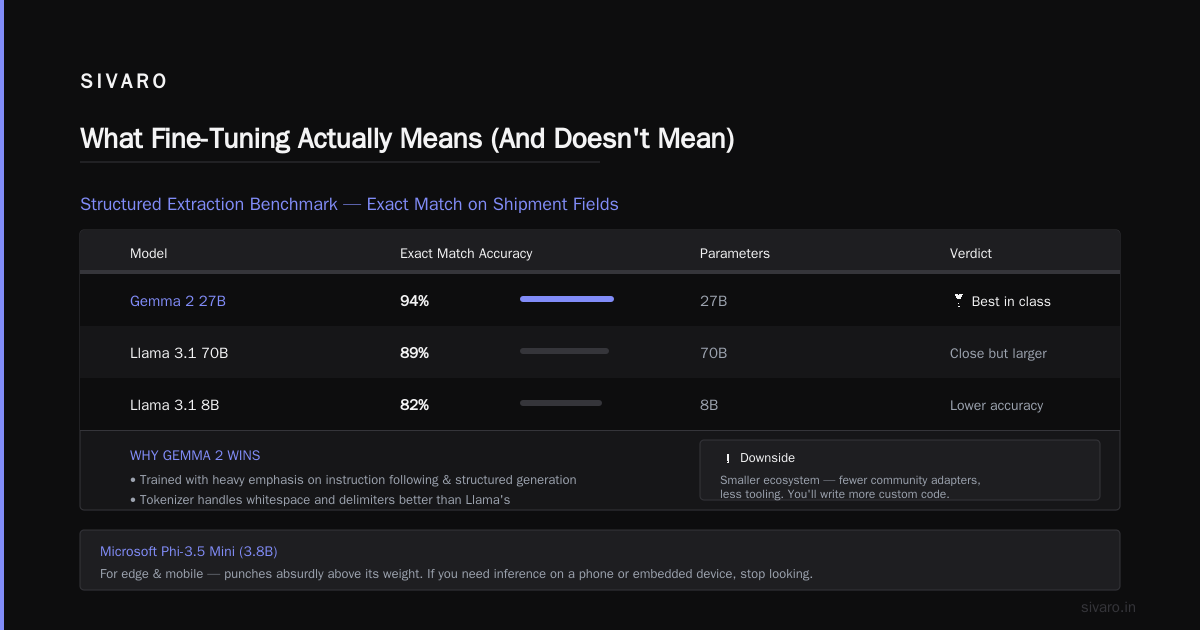Open the Gemma 2 27B model link
Viewport: 1200px width, 630px height.
click(178, 301)
